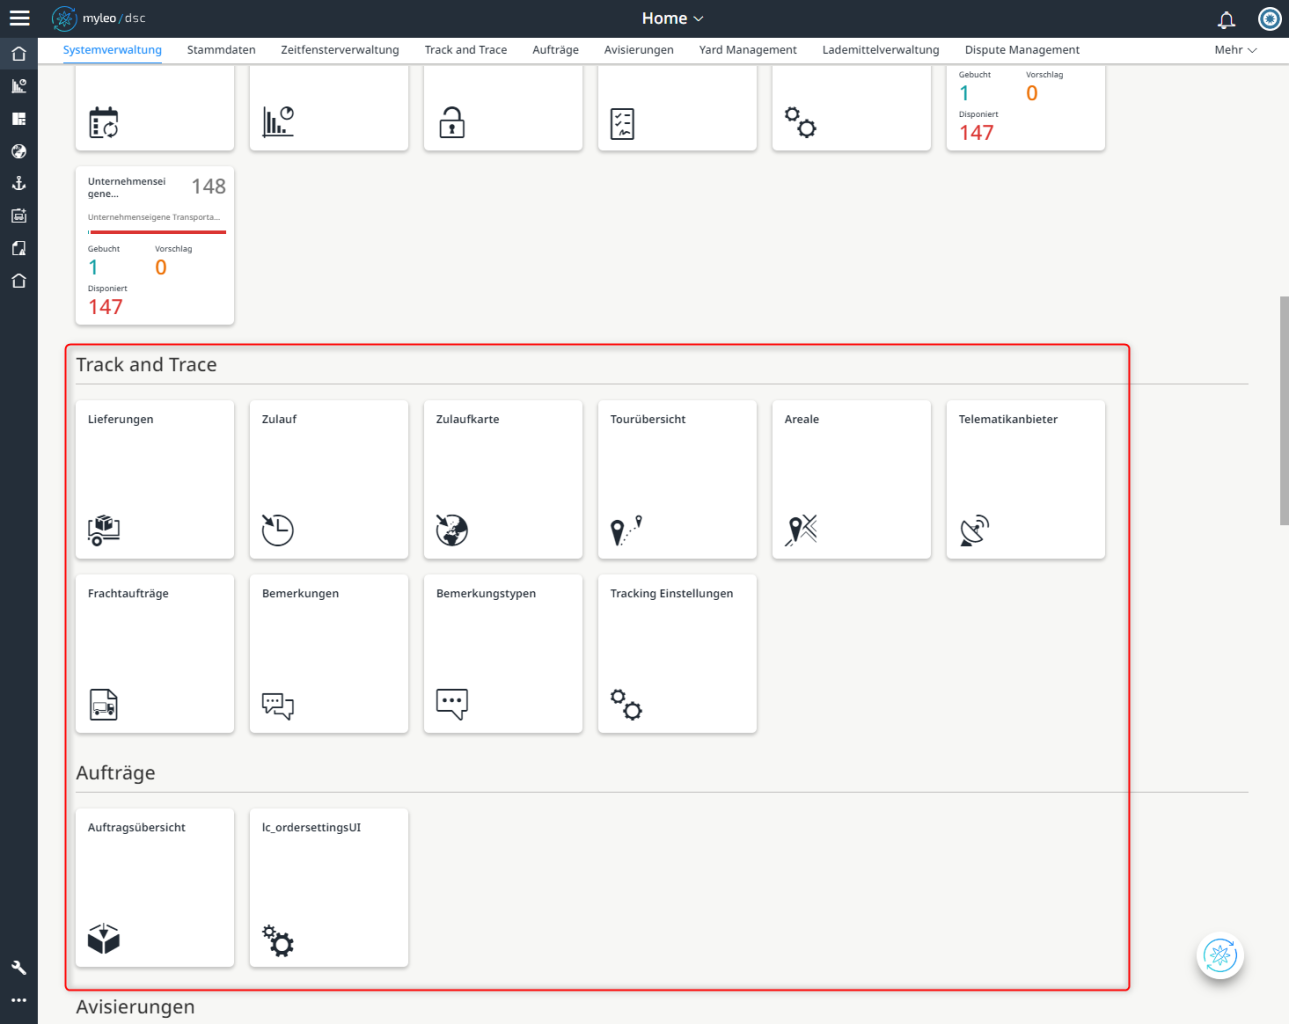Open the double gear tile in top row
This screenshot has width=1289, height=1024.
[851, 108]
